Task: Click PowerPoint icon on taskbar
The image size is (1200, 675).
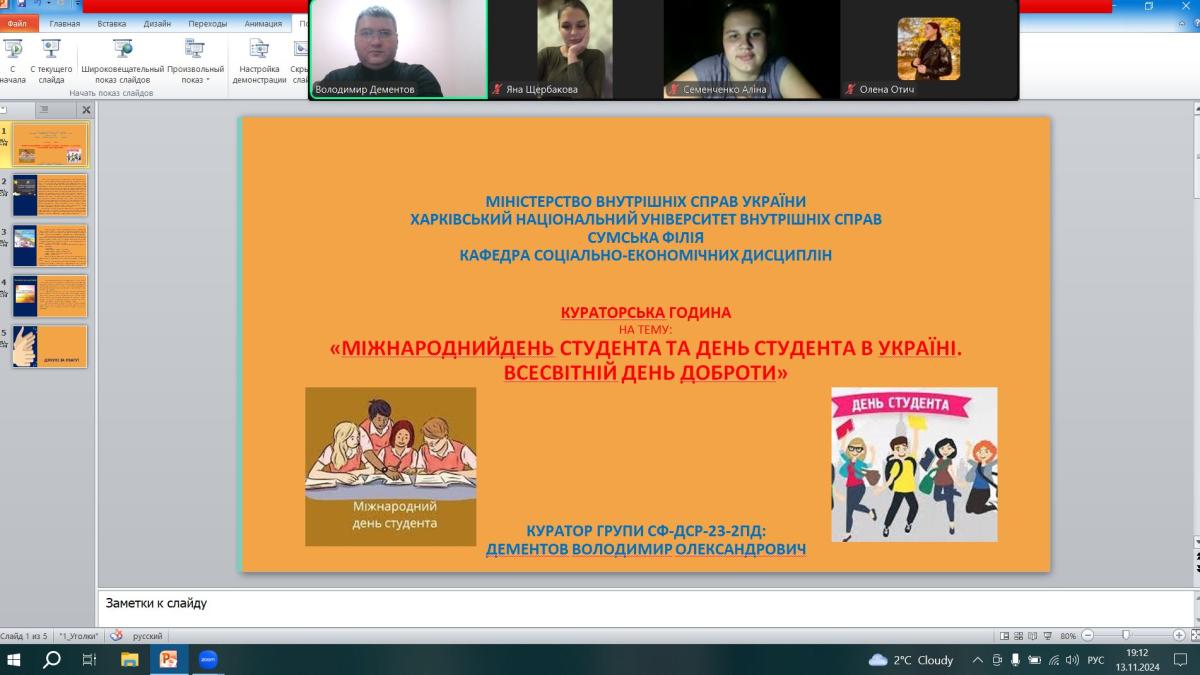Action: coord(168,660)
